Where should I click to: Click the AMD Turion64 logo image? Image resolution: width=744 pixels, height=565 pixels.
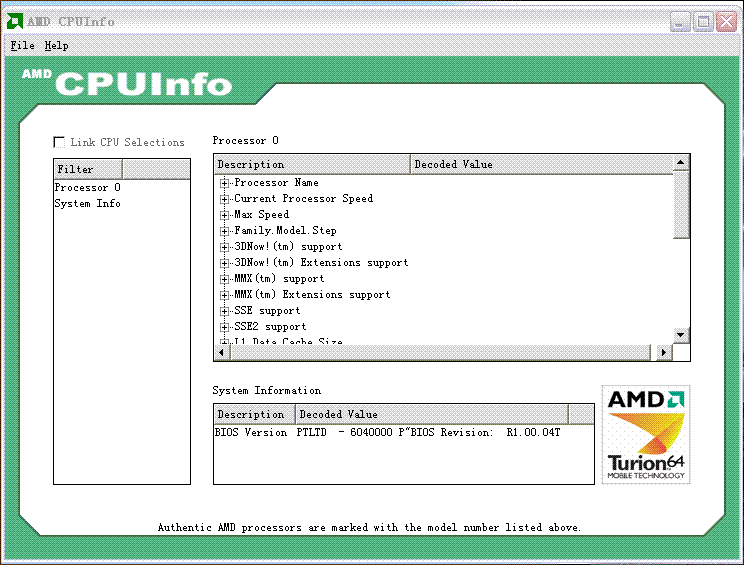click(646, 435)
